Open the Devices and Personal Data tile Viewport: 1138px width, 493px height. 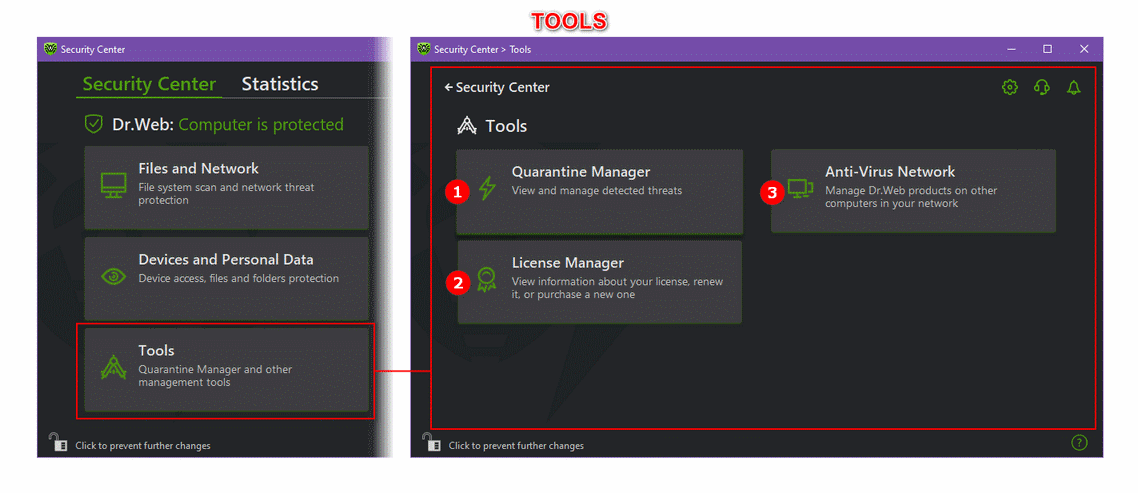[226, 278]
